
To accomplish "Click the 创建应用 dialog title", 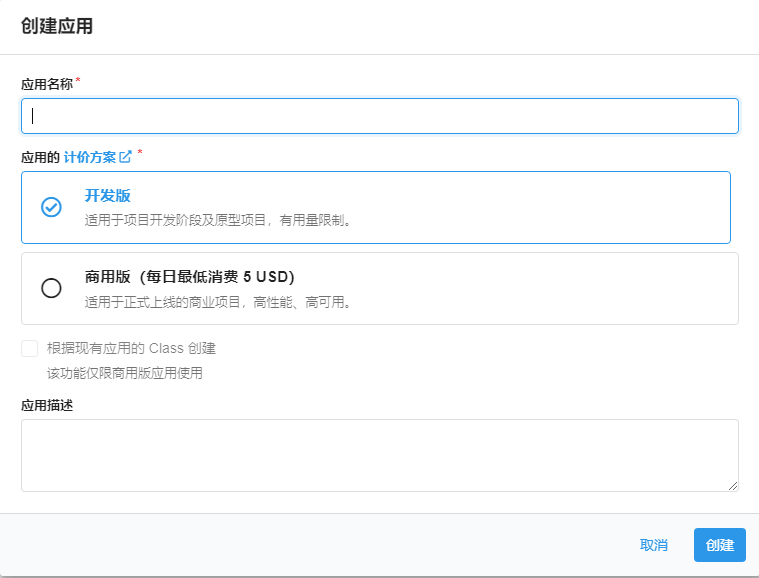I will pos(57,26).
